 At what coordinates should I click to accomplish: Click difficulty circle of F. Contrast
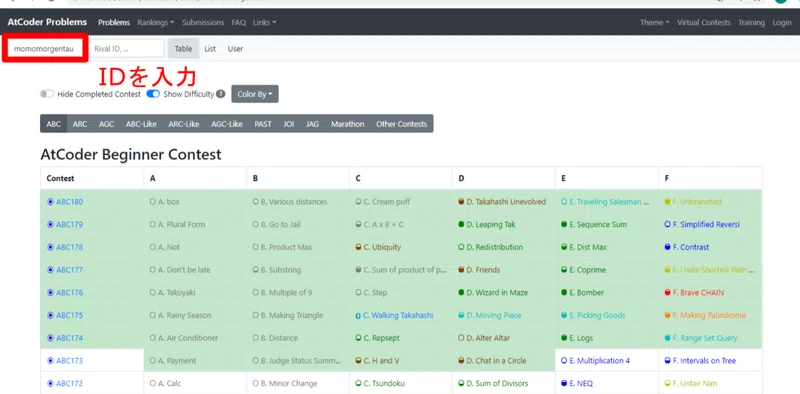pyautogui.click(x=667, y=247)
